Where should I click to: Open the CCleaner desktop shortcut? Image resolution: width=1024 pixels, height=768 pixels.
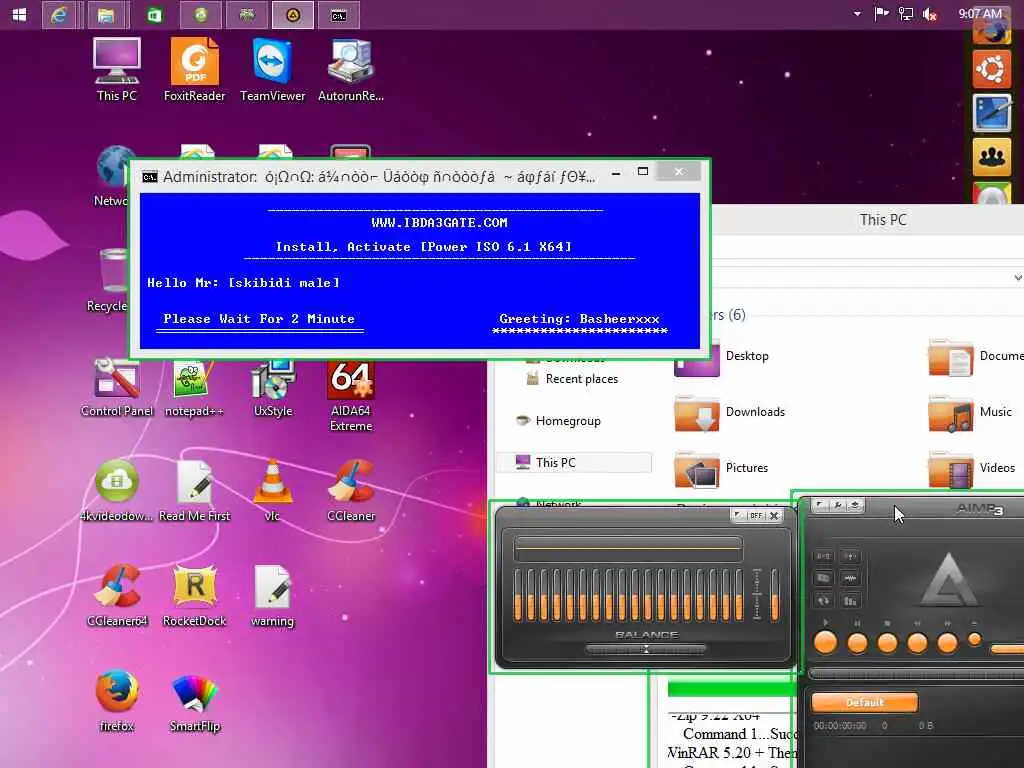351,491
